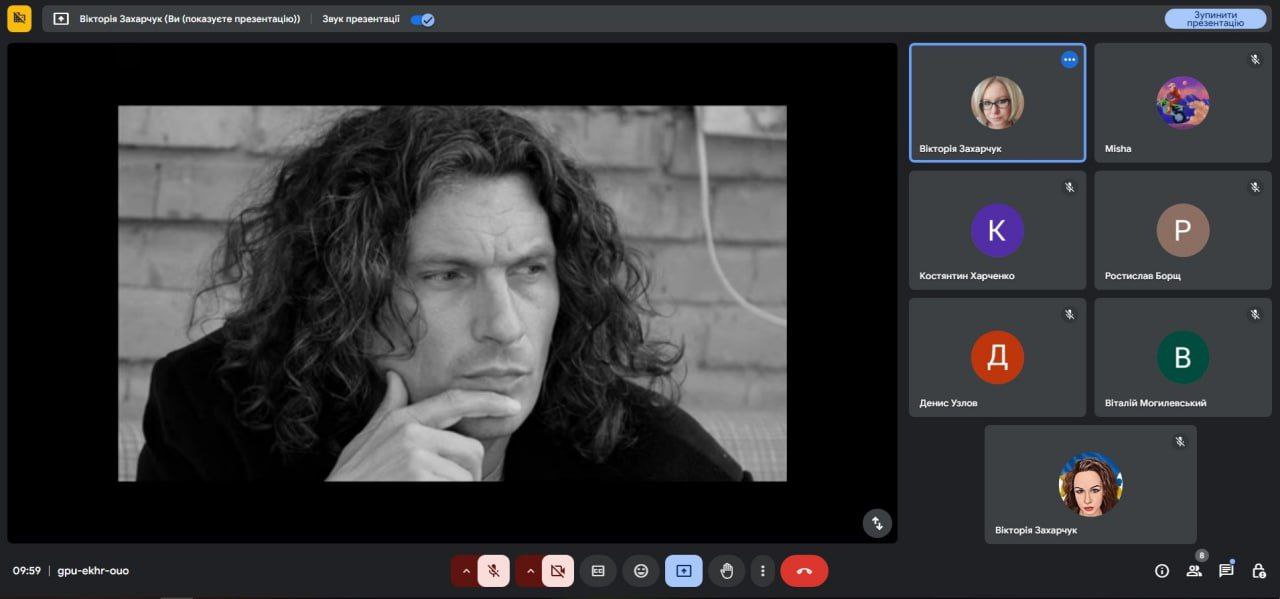Expand video settings arrow beside camera
The height and width of the screenshot is (599, 1280).
click(530, 571)
